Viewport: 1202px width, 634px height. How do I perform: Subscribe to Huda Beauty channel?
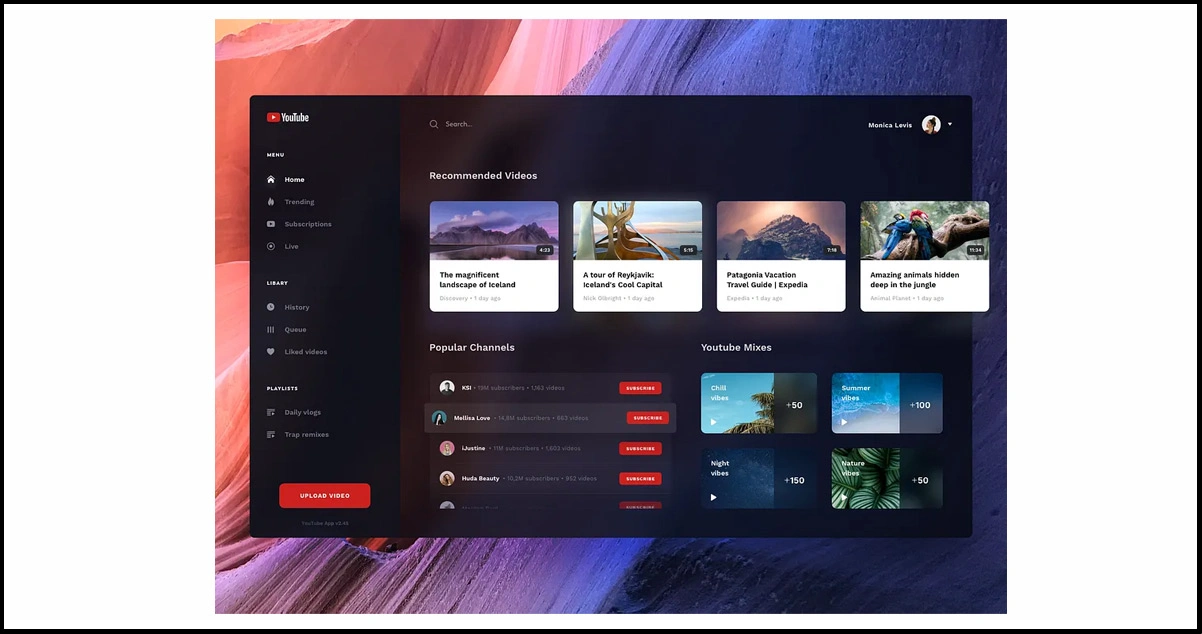[640, 479]
